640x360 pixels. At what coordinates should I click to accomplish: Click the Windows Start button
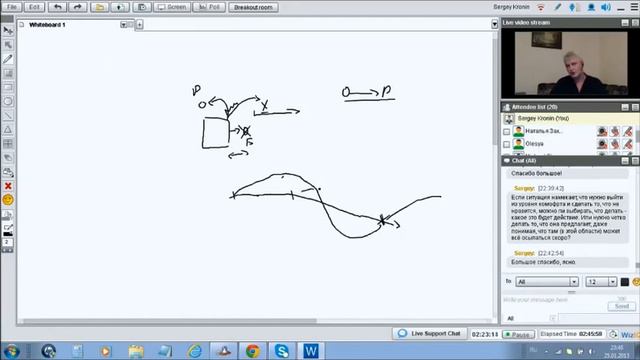[11, 351]
